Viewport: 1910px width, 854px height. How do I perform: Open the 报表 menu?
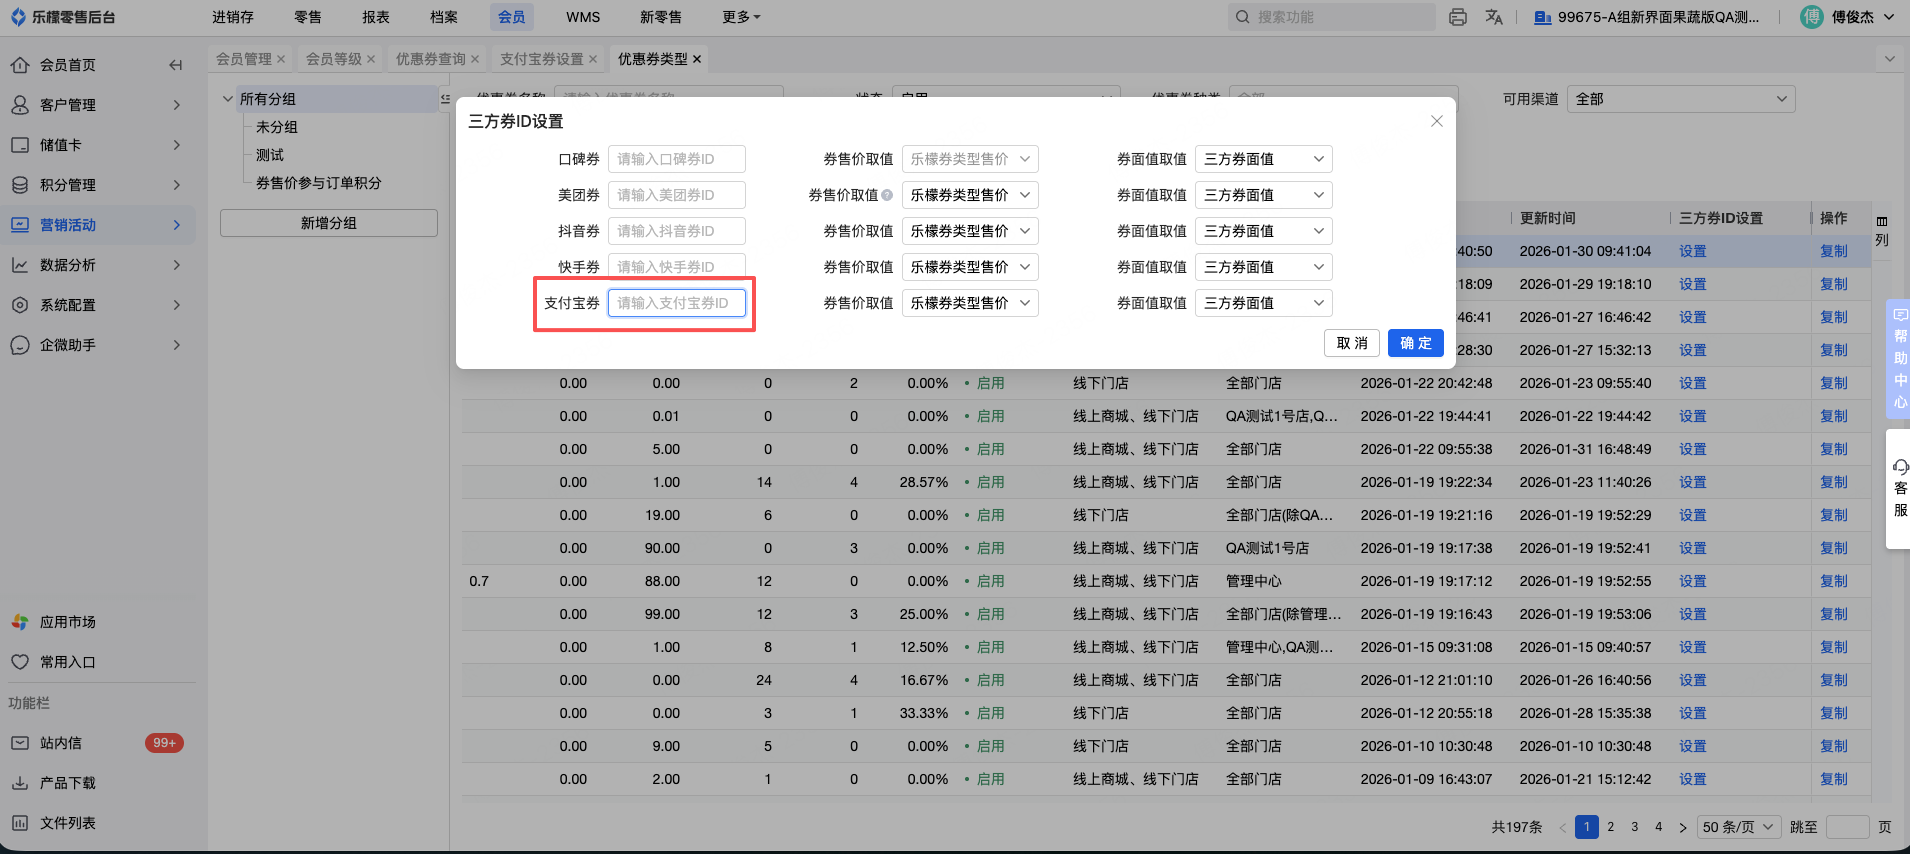click(376, 17)
